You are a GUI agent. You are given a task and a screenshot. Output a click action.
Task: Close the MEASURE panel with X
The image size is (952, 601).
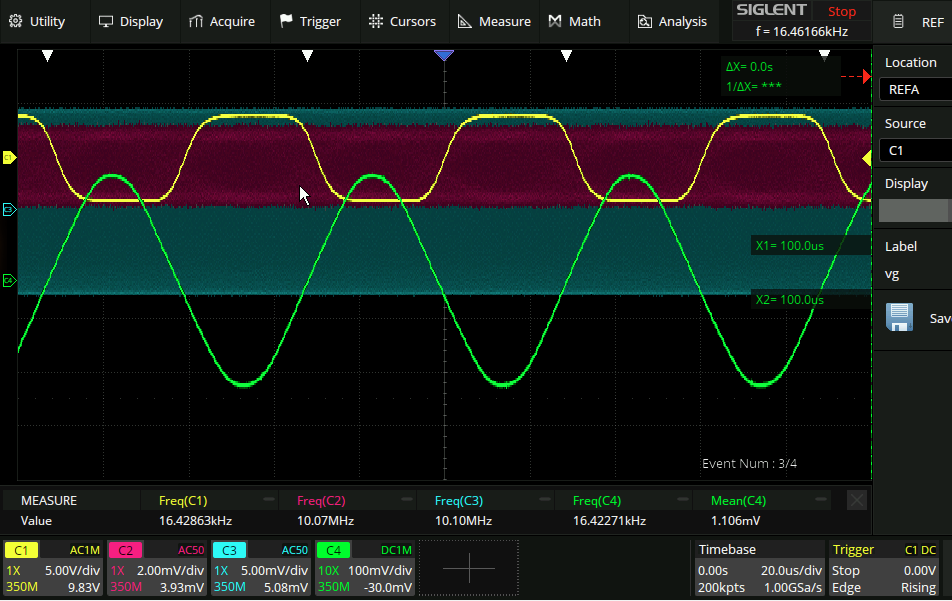(x=856, y=500)
